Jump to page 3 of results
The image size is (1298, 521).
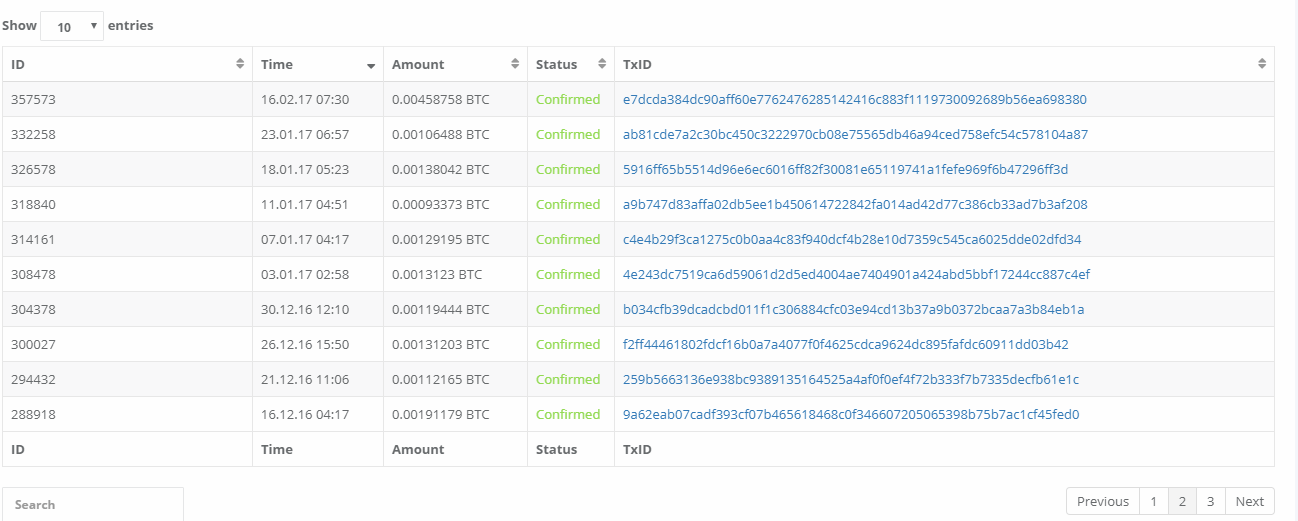[1210, 501]
